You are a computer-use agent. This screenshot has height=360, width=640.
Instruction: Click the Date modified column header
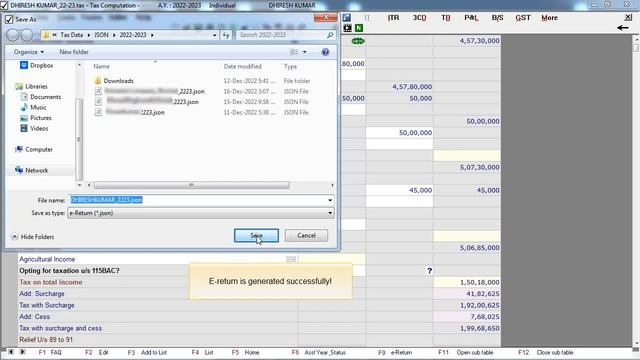(242, 66)
